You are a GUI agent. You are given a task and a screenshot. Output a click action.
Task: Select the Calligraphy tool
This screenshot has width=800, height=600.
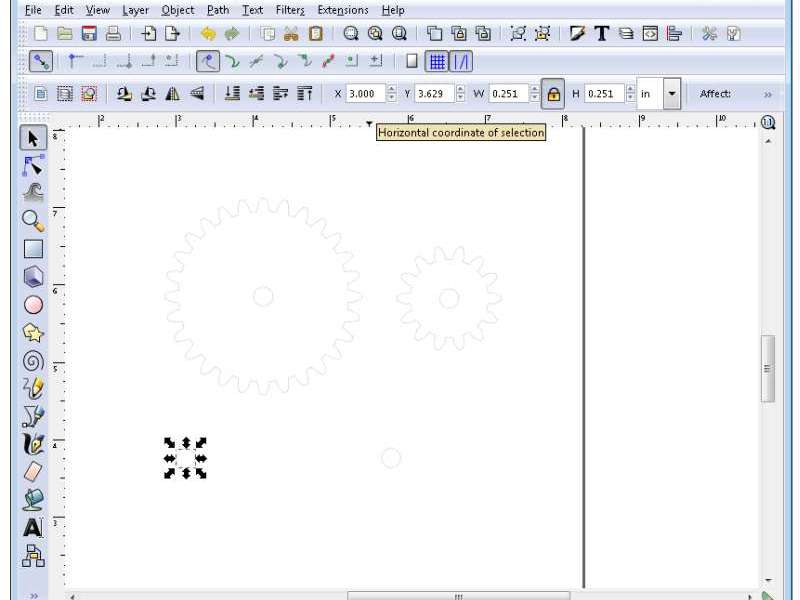tap(33, 443)
